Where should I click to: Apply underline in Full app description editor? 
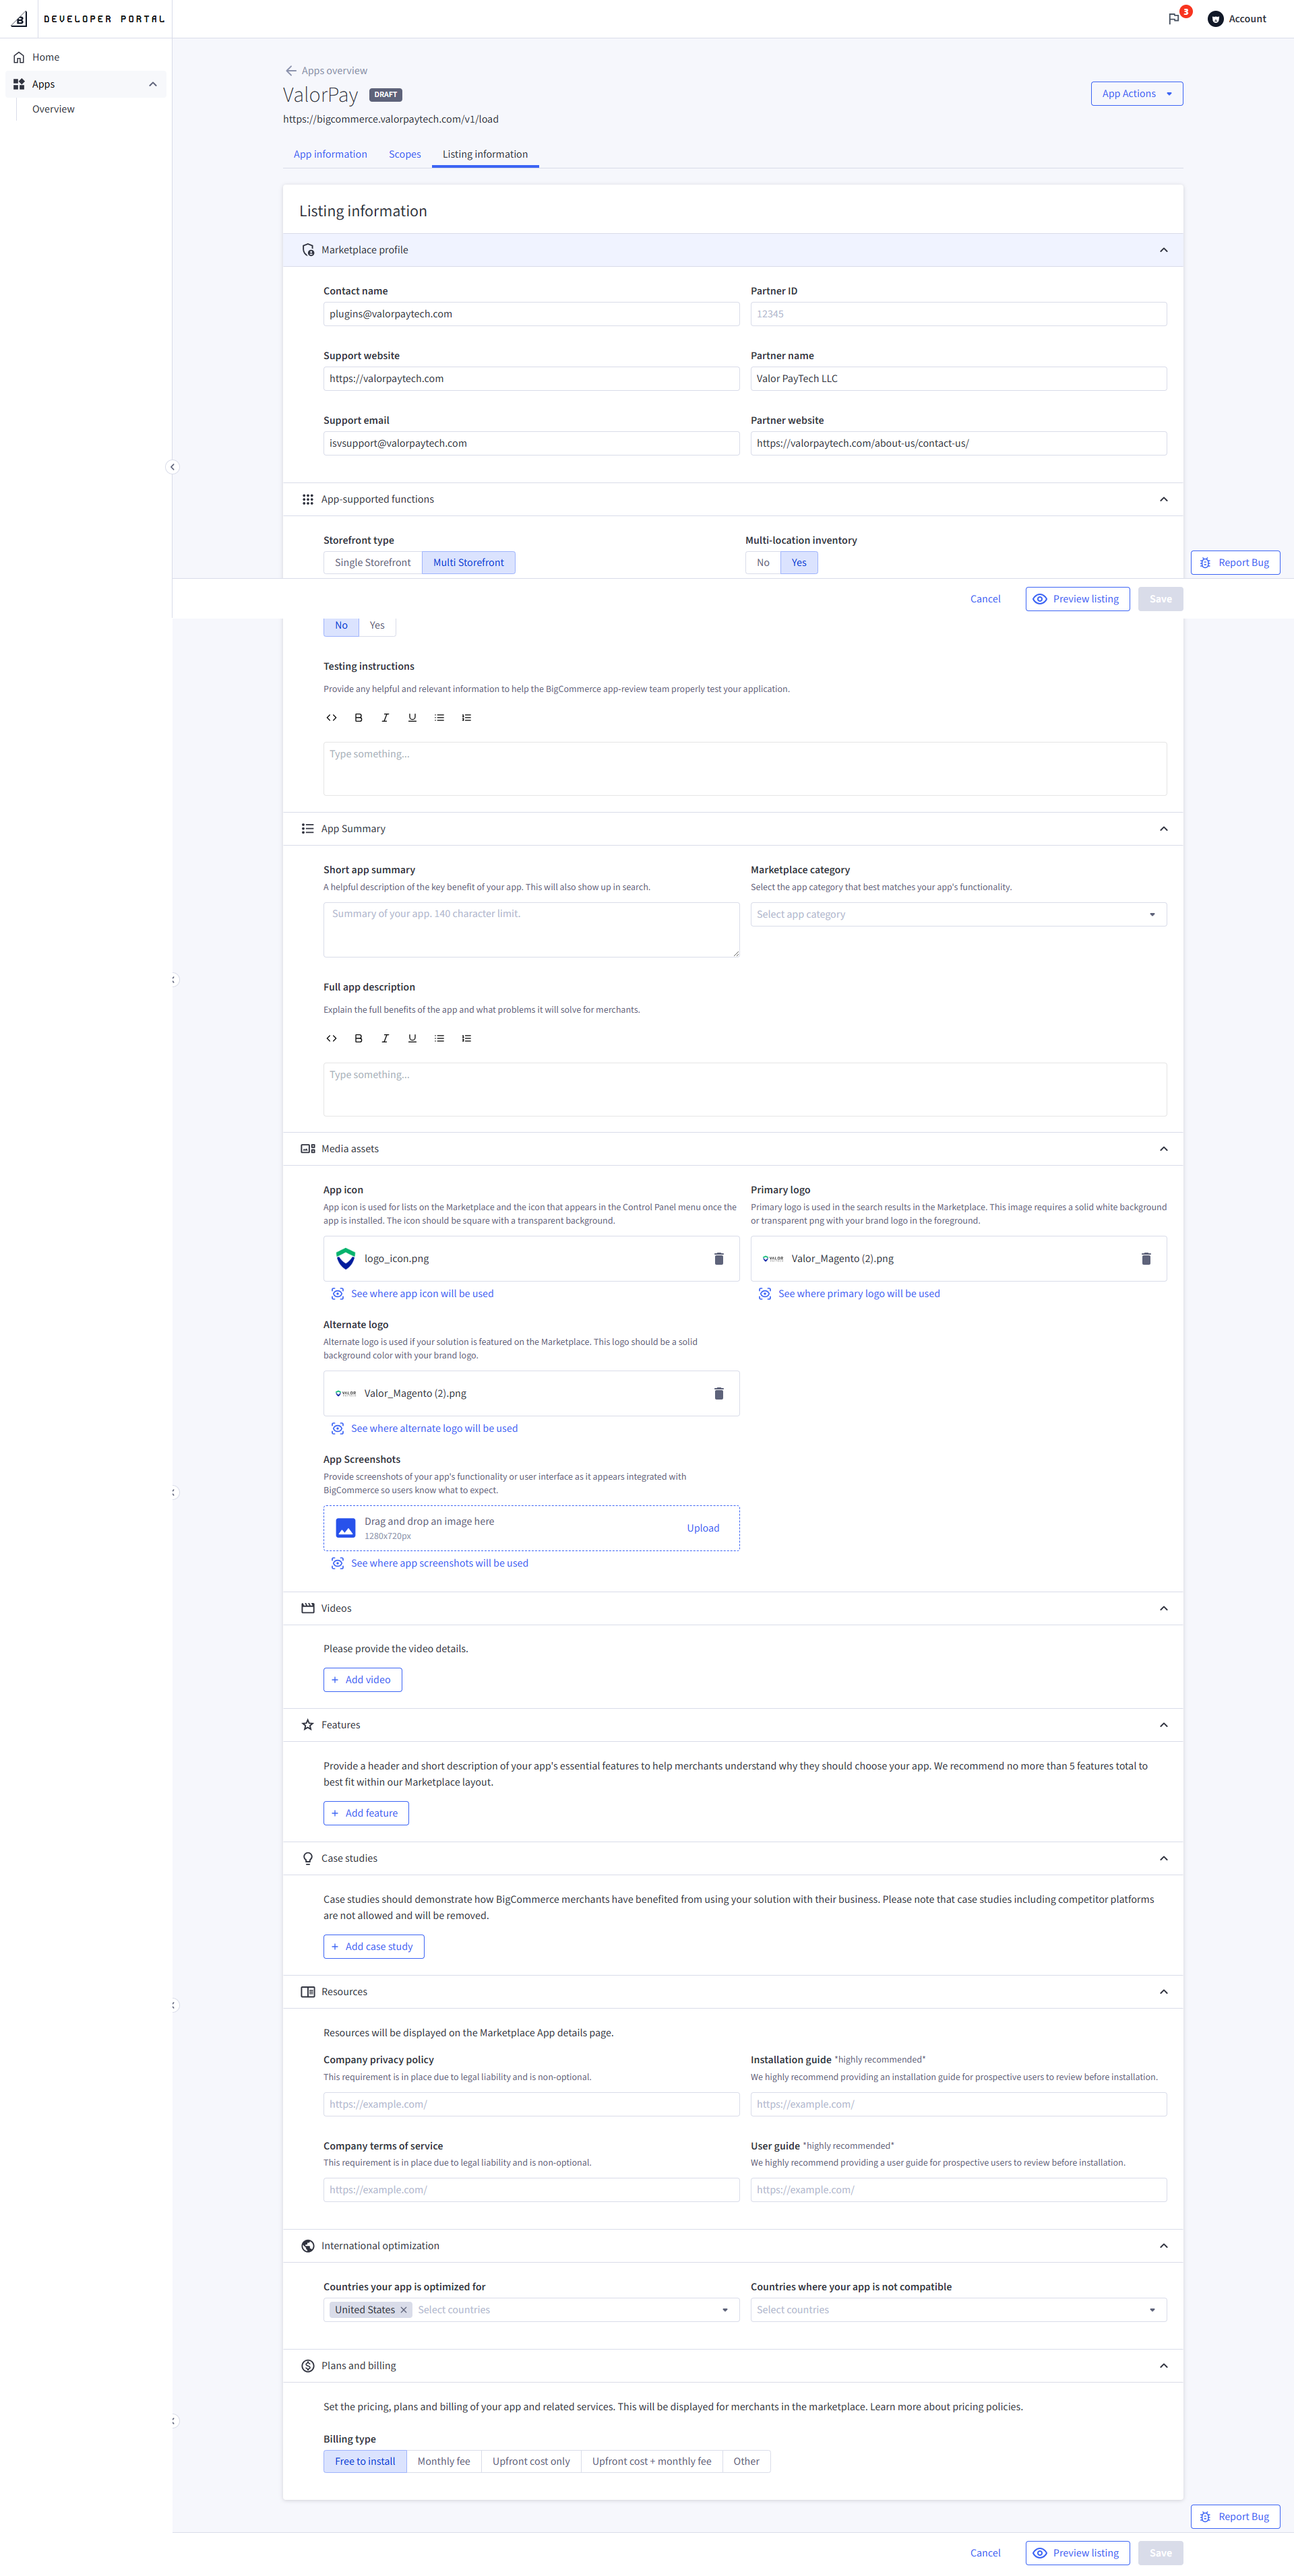(412, 1038)
